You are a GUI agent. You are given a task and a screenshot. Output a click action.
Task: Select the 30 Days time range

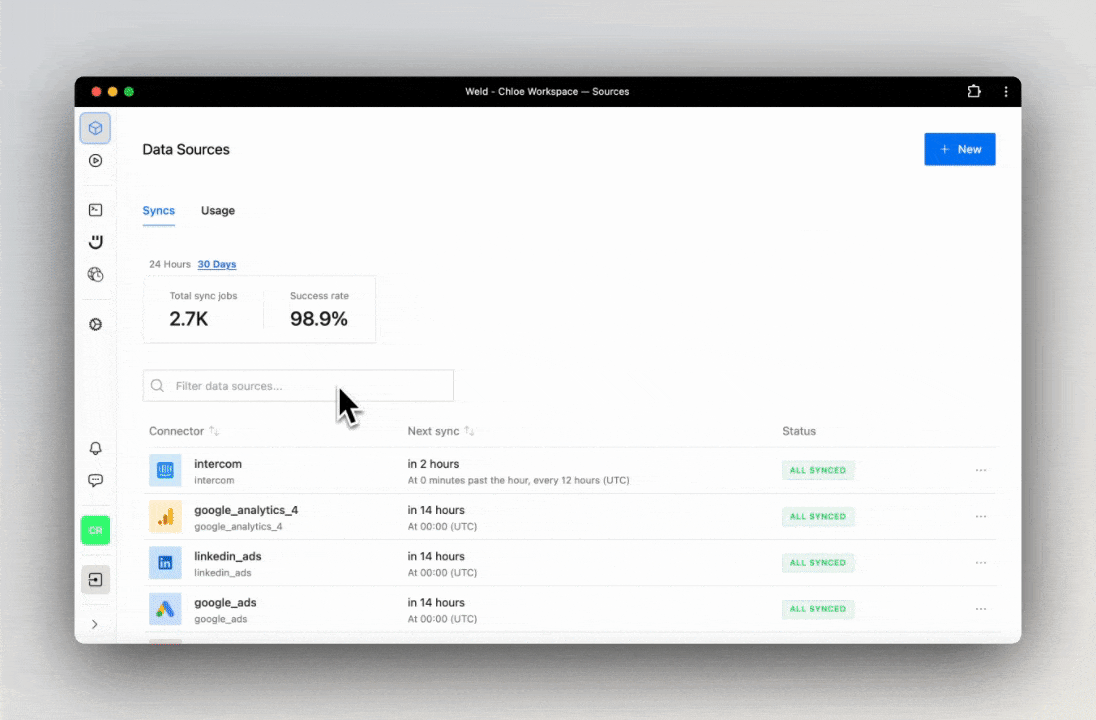tap(217, 264)
